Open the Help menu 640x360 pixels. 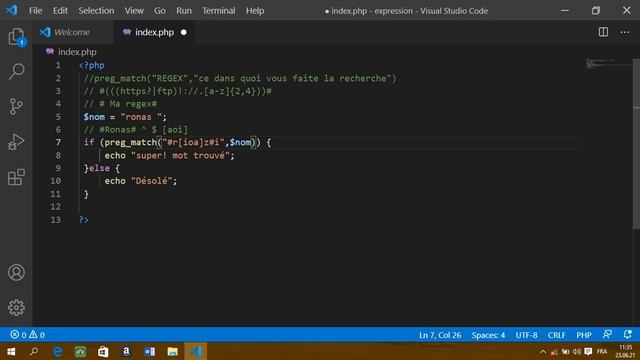(x=255, y=11)
